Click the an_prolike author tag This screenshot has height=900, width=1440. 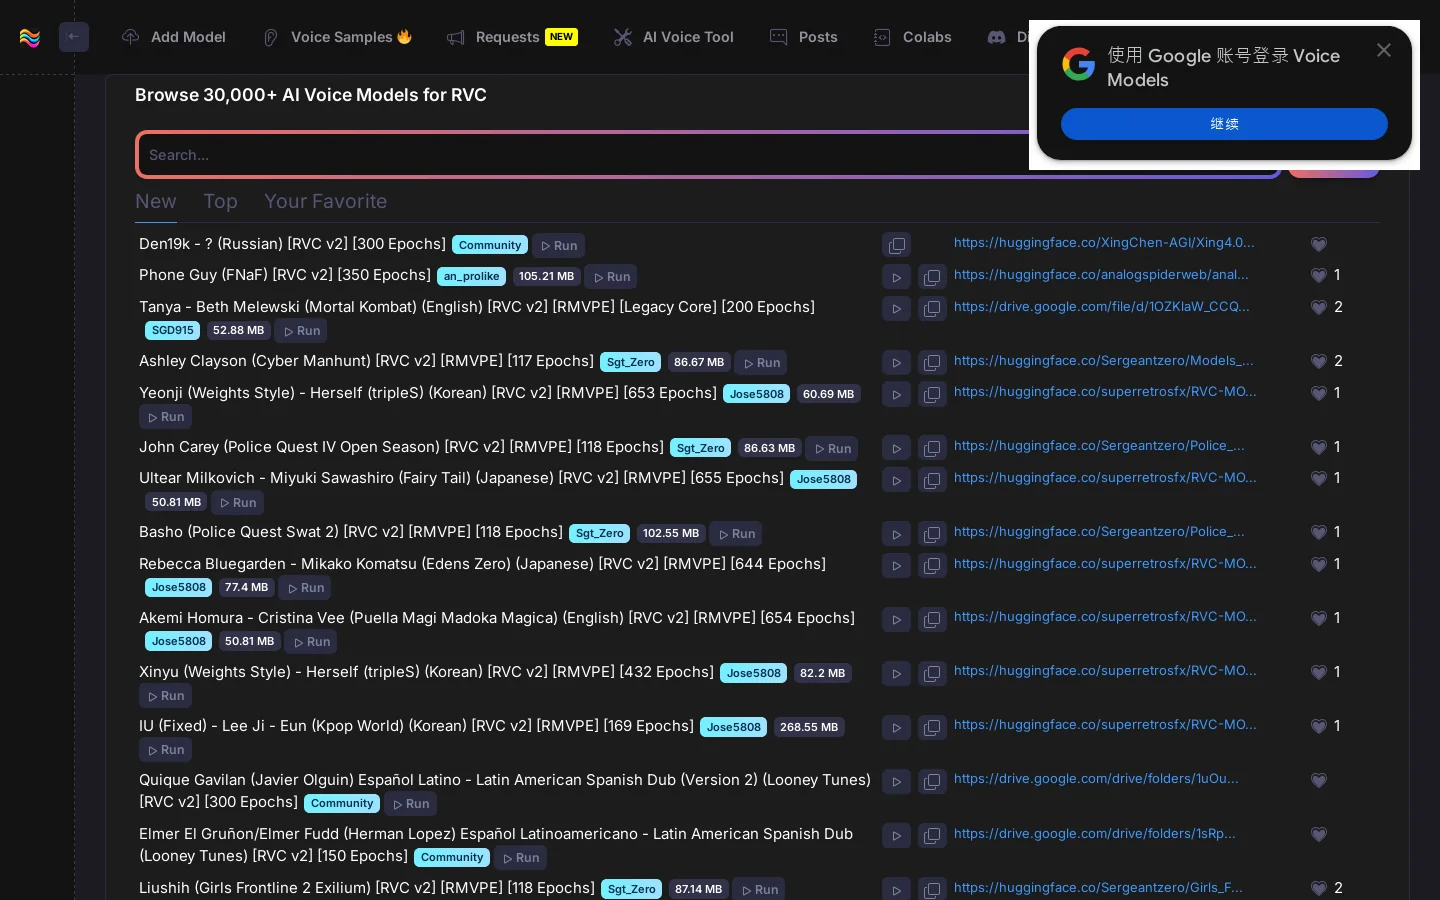(471, 276)
